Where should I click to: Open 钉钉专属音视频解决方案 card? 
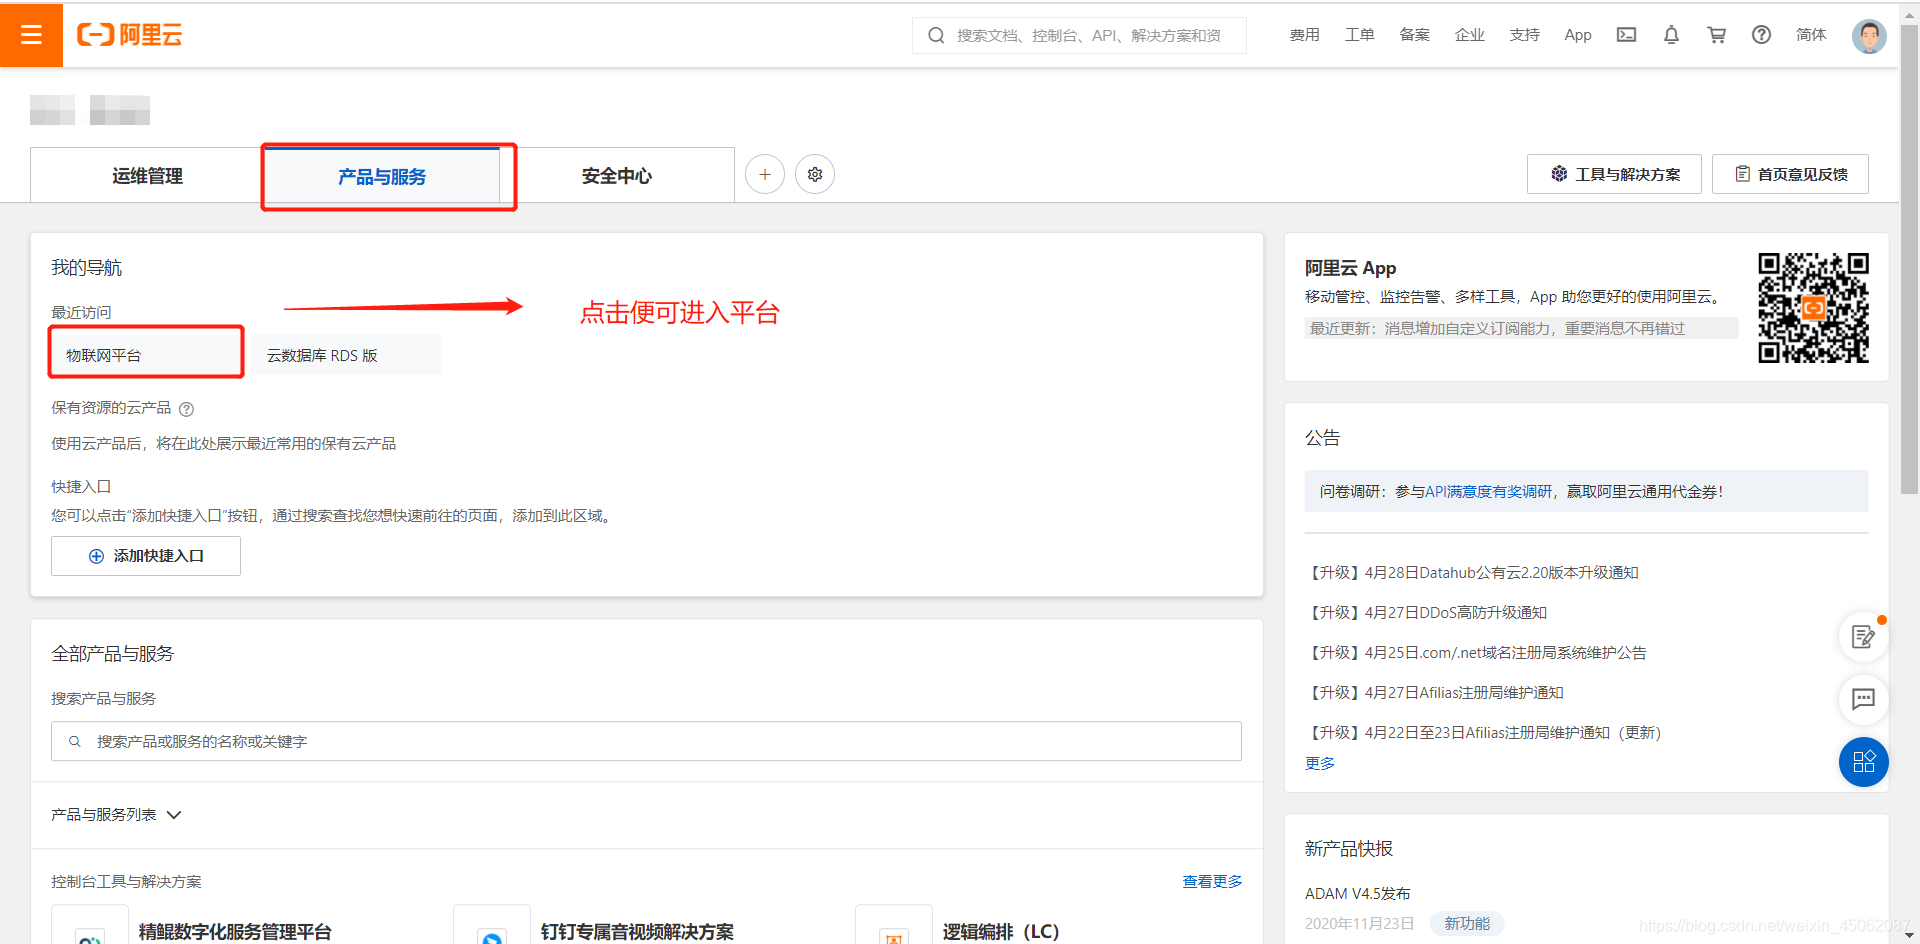click(x=637, y=931)
